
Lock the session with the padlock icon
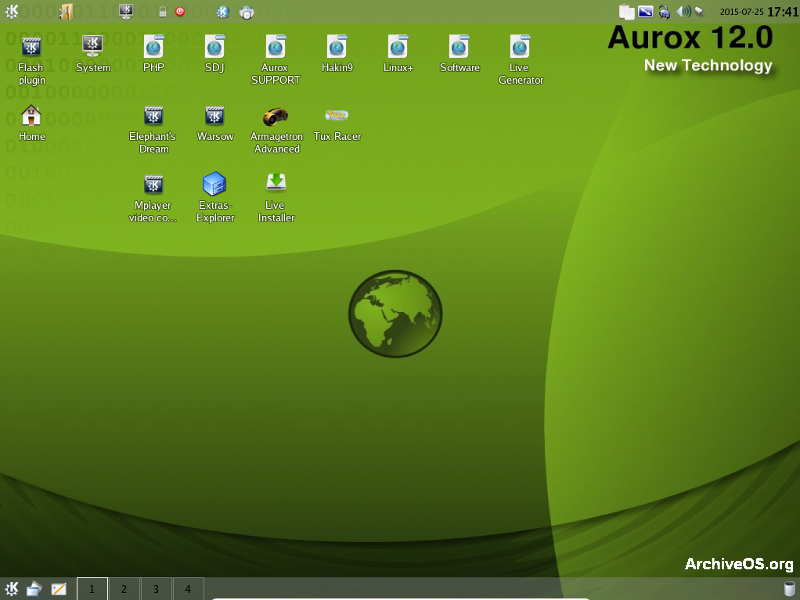(x=162, y=11)
